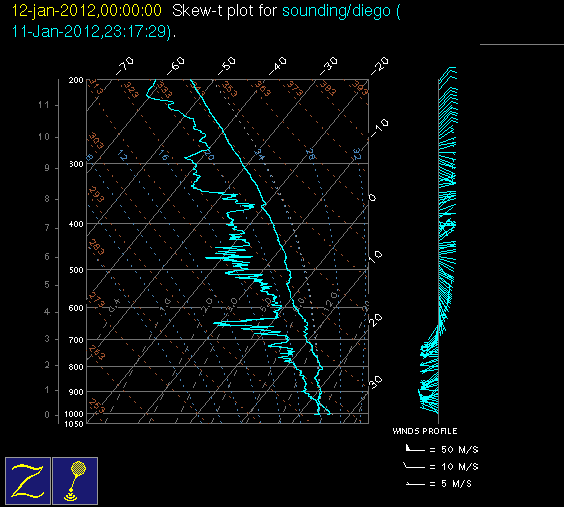
Task: Click the 293 potential temperature label
Action: 96,194
